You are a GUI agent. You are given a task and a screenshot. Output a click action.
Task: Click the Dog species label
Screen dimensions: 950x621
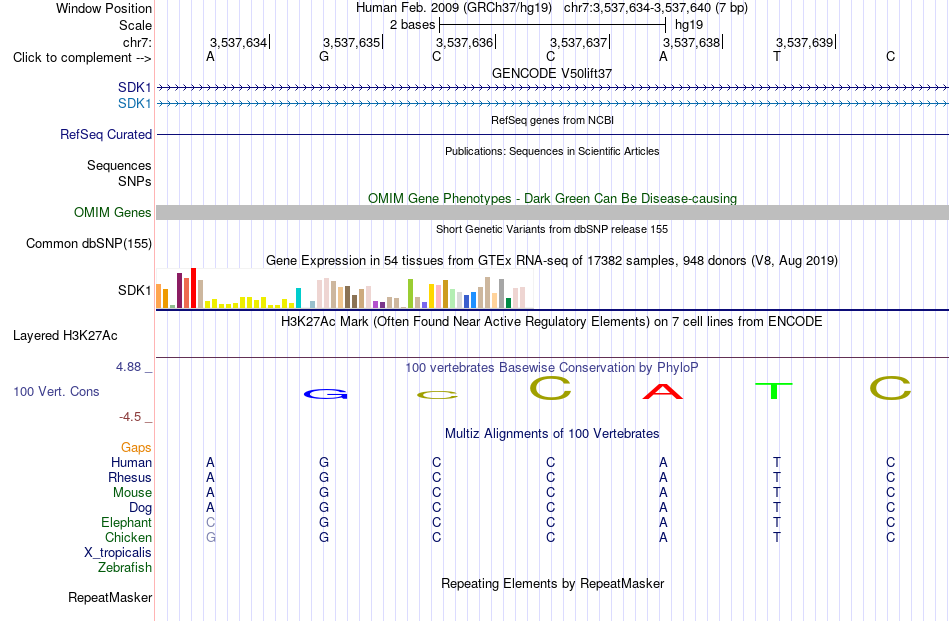click(141, 508)
